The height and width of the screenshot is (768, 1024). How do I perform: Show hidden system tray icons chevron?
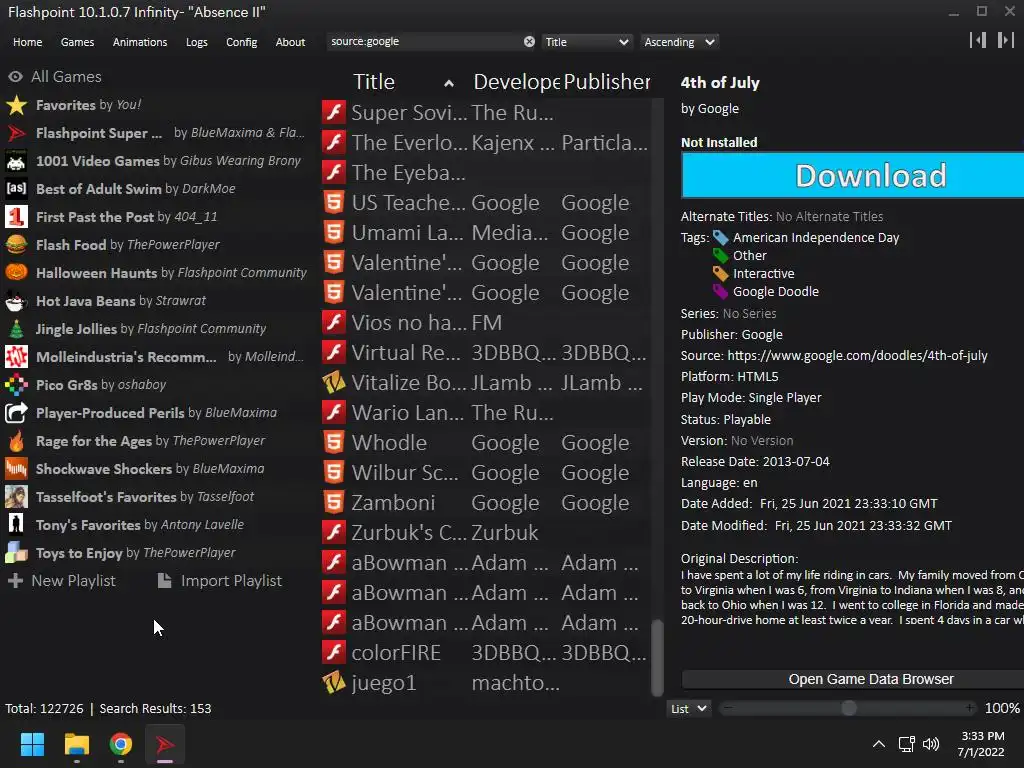click(879, 744)
